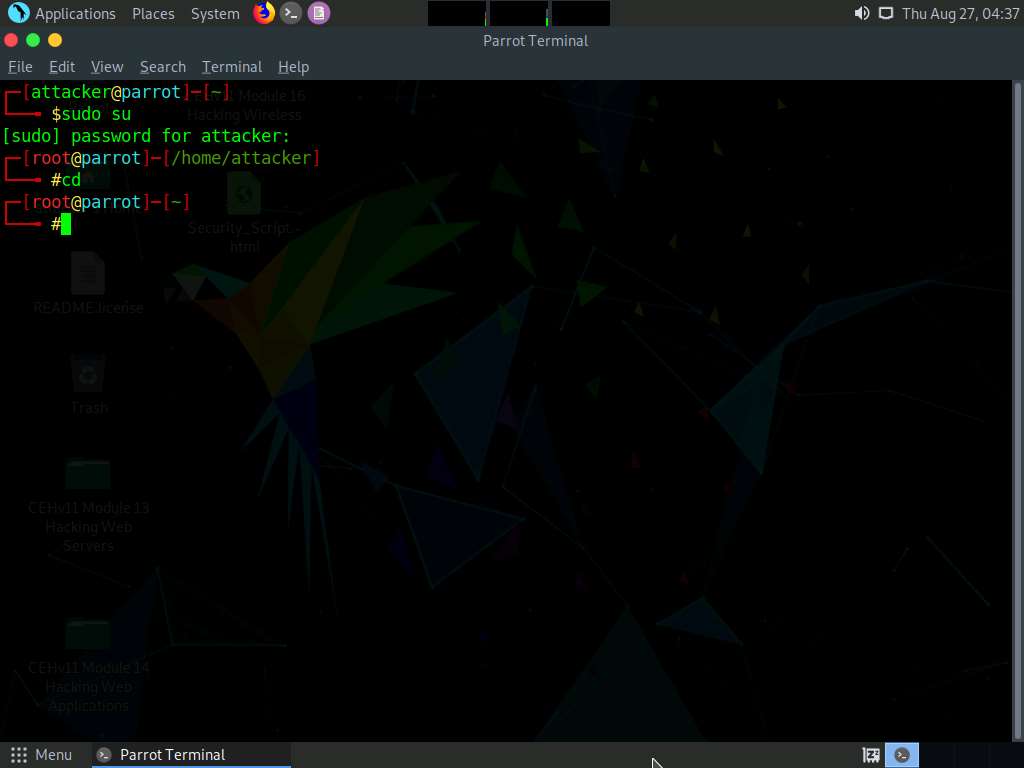The image size is (1024, 768).
Task: Open the purple editor icon in top panel
Action: click(x=319, y=13)
